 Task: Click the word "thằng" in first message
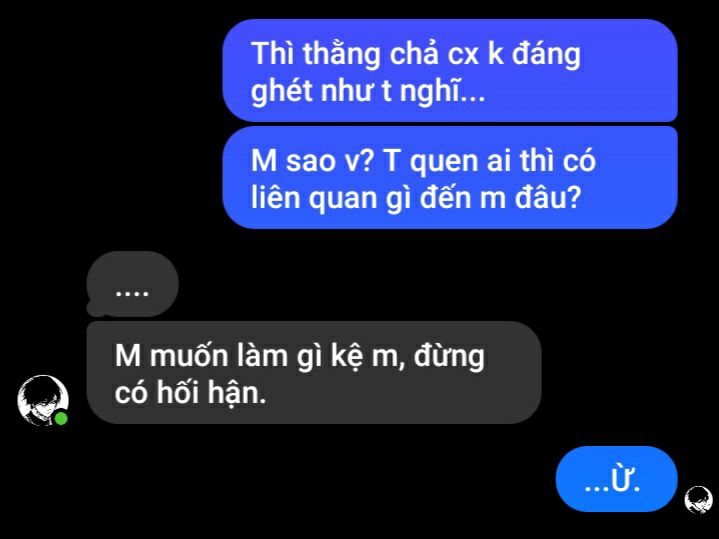tap(342, 54)
